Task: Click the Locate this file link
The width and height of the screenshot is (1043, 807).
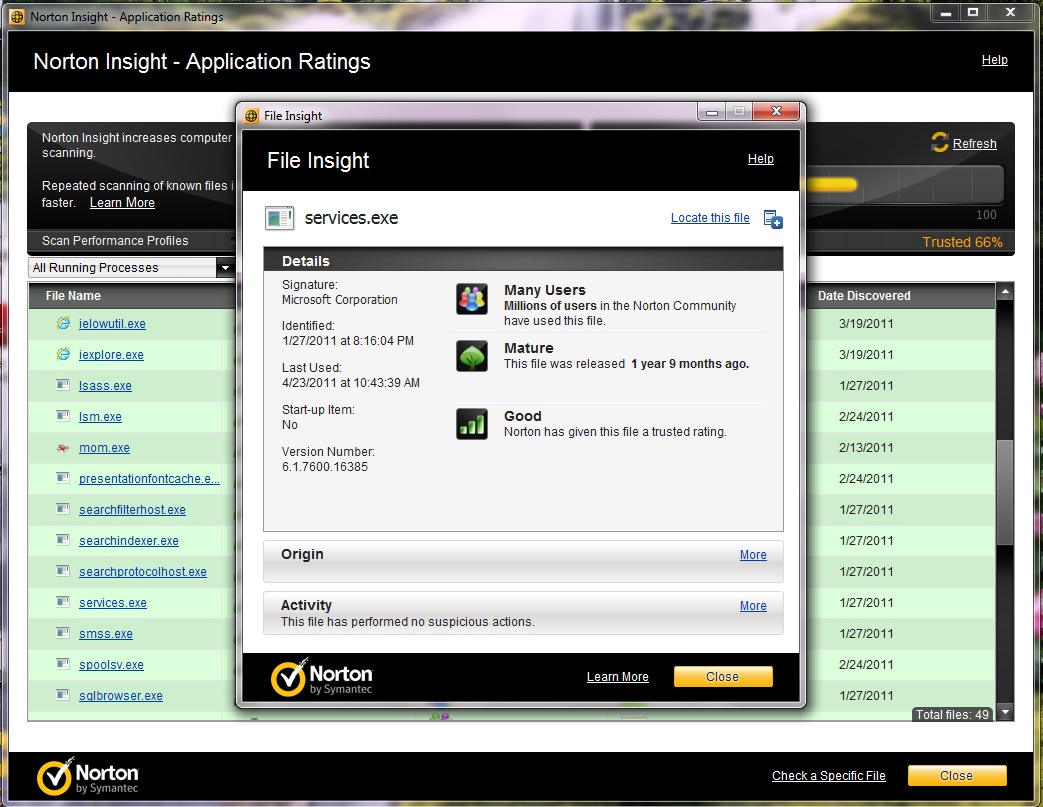Action: click(710, 218)
